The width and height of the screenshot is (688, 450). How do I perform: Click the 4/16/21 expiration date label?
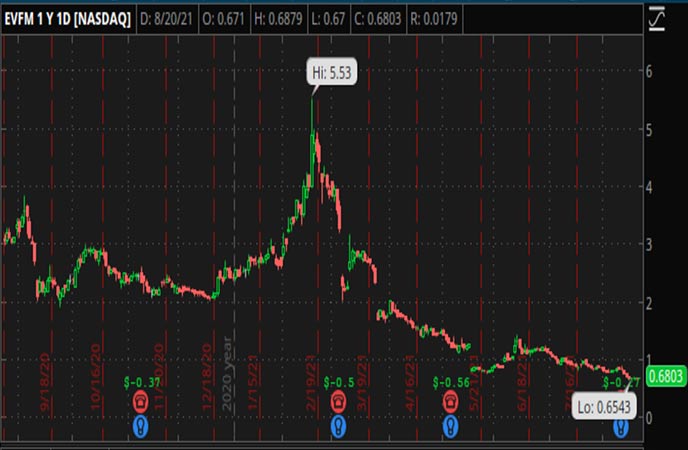410,382
